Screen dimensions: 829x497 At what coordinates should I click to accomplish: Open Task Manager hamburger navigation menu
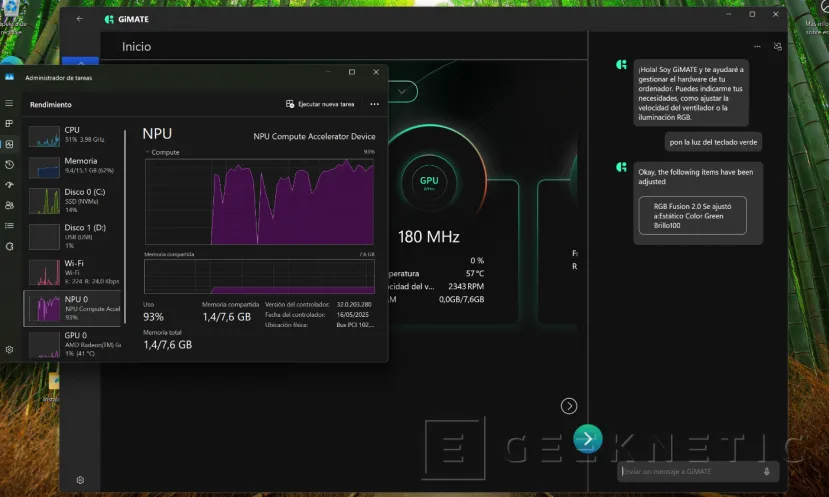[9, 103]
